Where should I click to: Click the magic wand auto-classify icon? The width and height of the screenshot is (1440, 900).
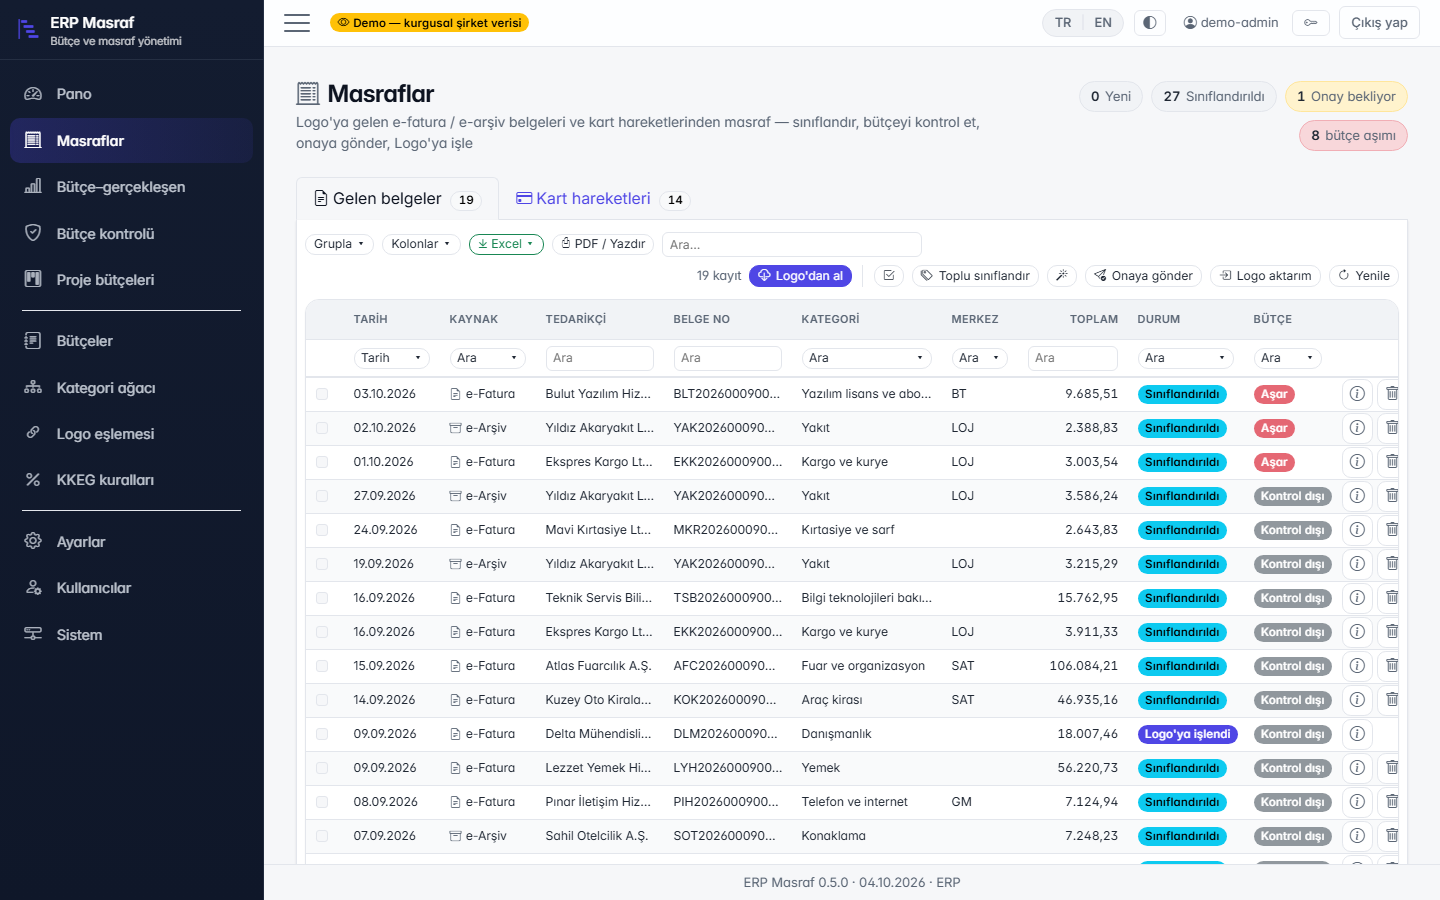pos(1062,276)
